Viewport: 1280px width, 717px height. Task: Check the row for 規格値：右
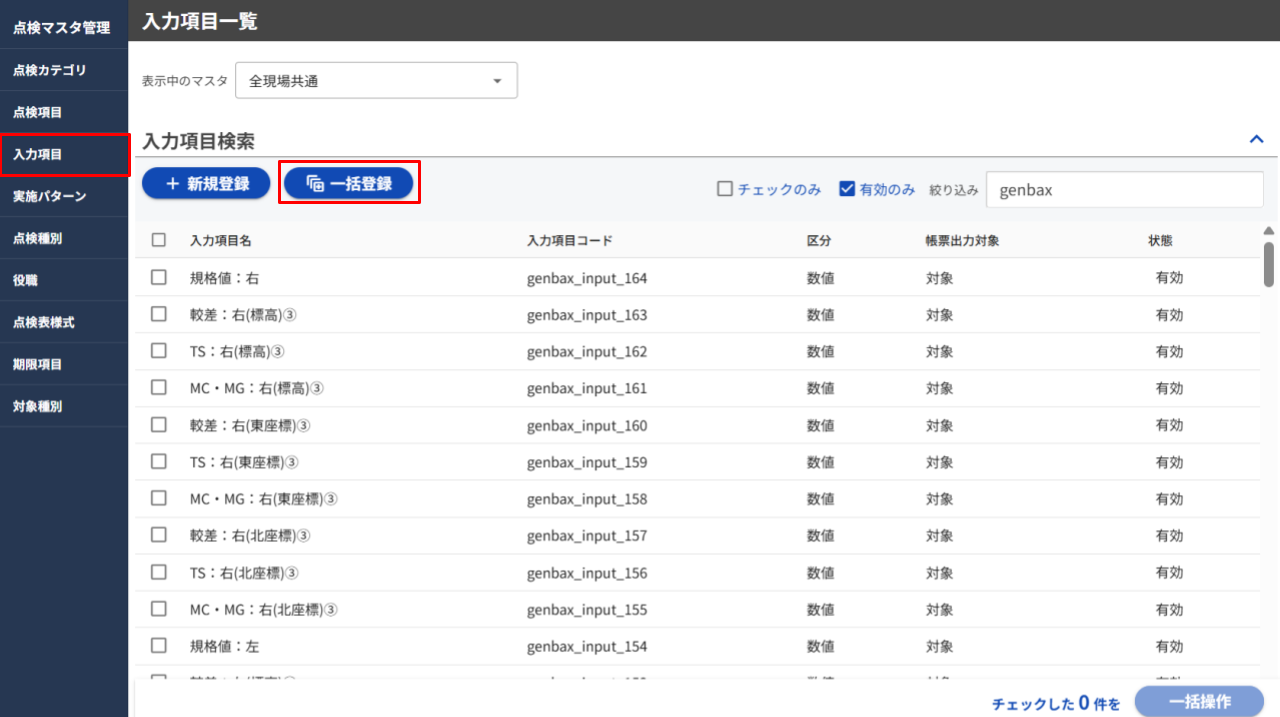158,278
